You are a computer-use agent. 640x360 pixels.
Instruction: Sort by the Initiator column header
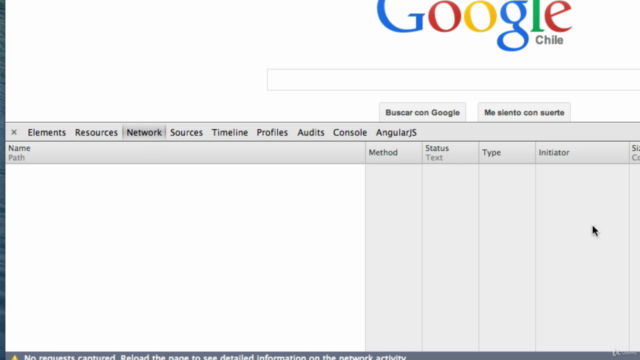tap(582, 153)
